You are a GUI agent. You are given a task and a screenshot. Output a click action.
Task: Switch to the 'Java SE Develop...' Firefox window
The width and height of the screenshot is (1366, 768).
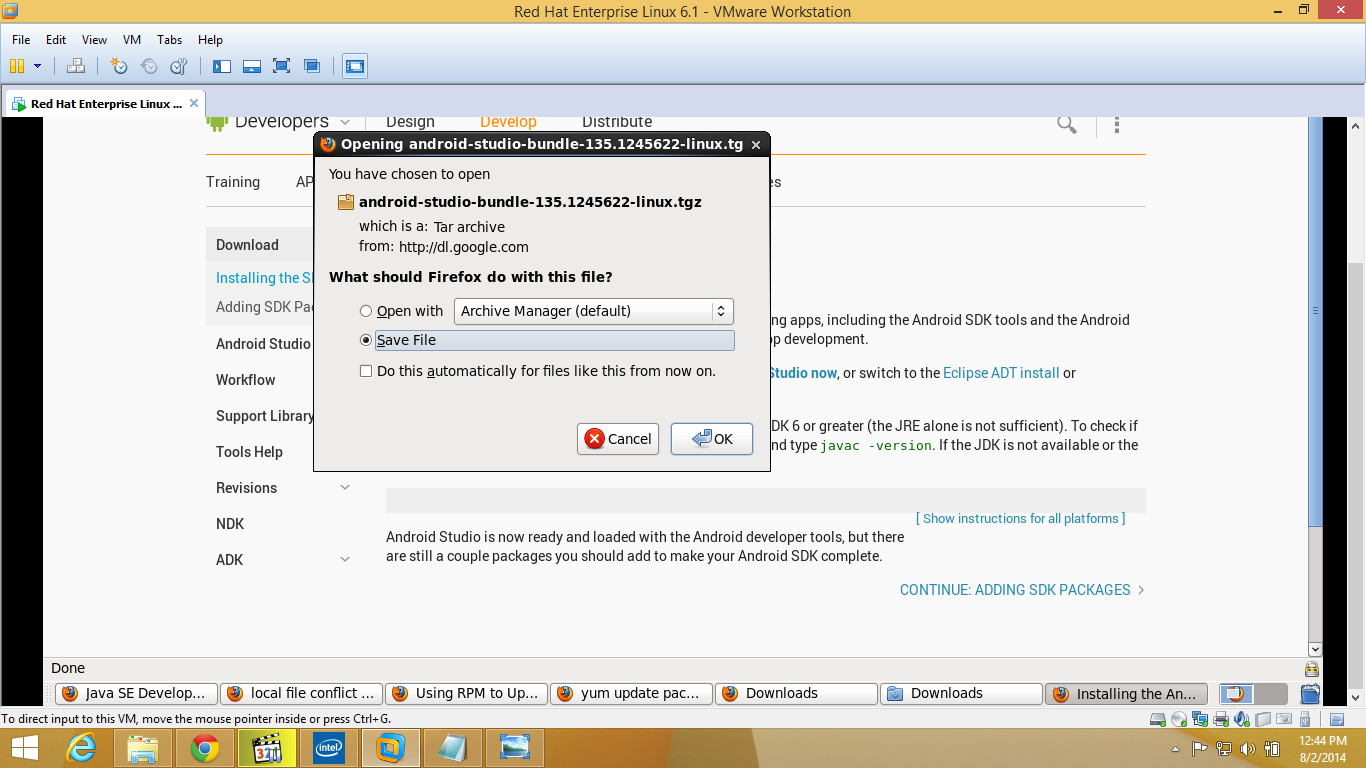(x=138, y=693)
